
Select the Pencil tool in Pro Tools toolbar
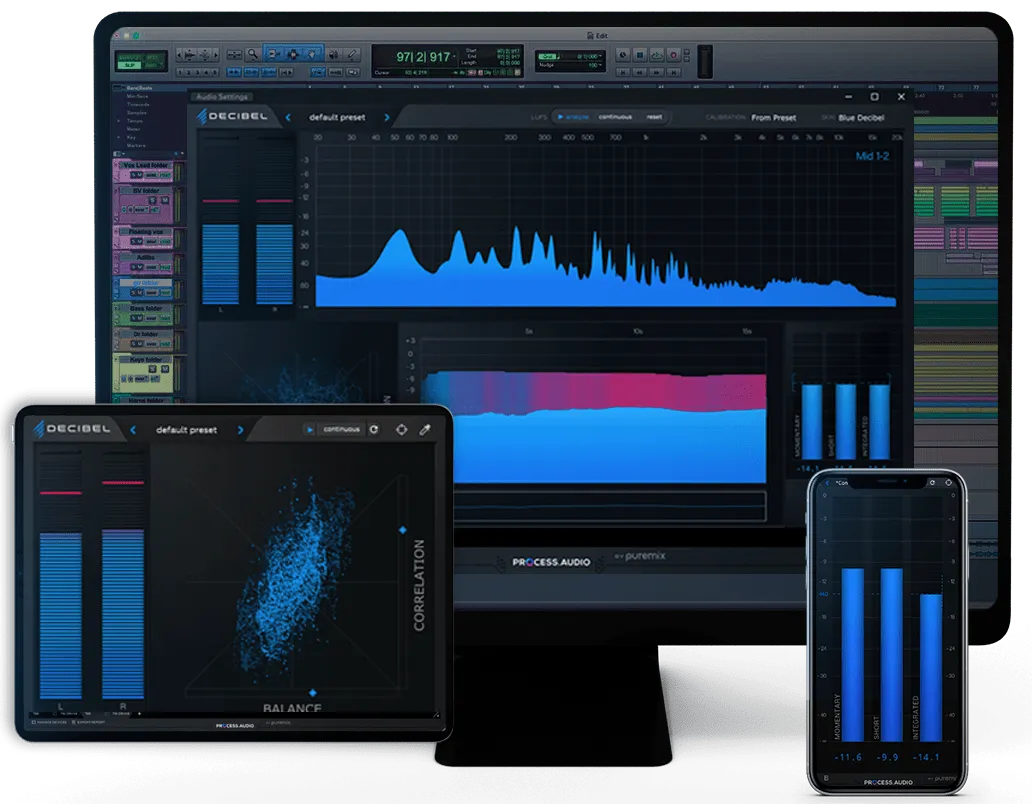click(352, 55)
